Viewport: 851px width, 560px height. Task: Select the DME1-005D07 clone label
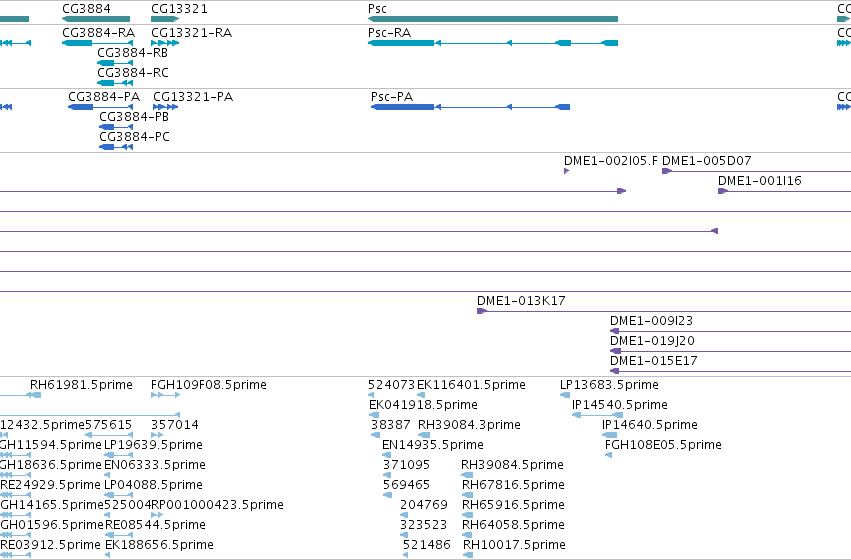pyautogui.click(x=707, y=161)
